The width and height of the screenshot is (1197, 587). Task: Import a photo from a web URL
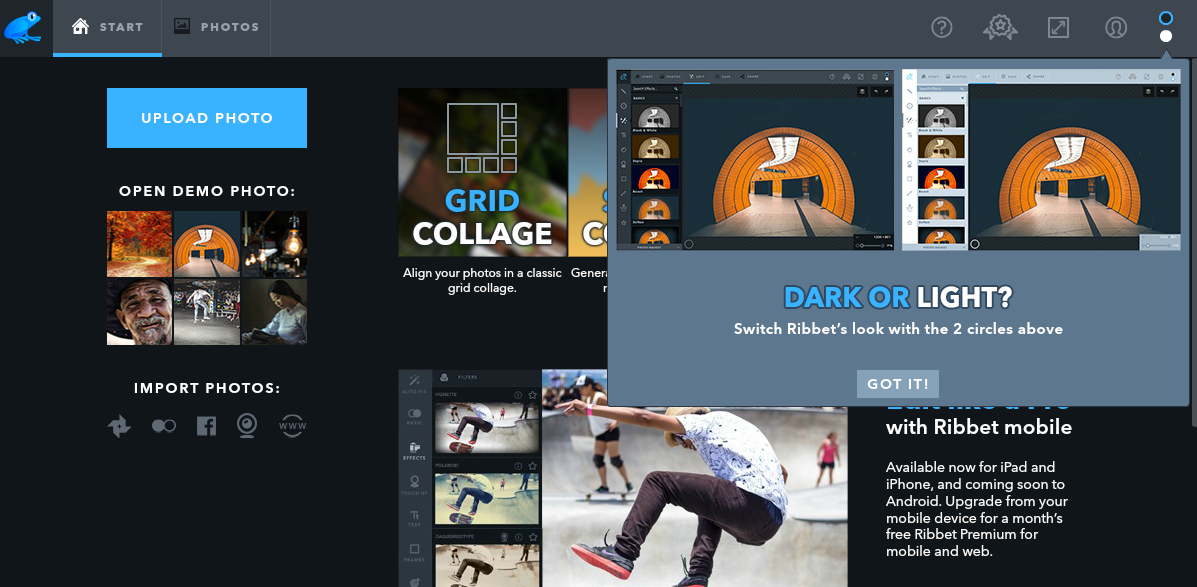(290, 426)
